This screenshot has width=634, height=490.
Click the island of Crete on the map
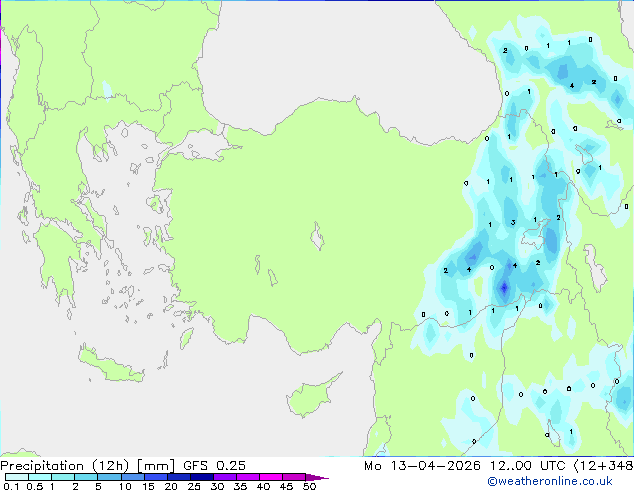pyautogui.click(x=110, y=365)
